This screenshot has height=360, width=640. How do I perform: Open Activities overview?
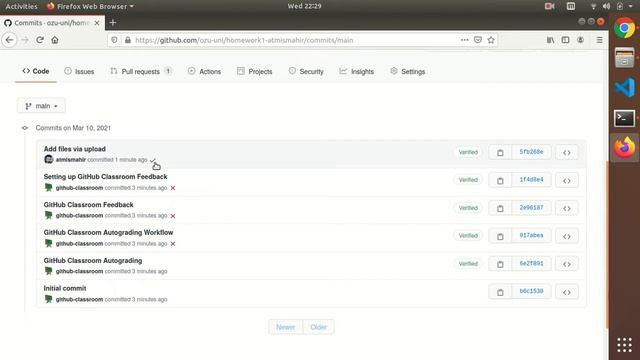pos(21,6)
